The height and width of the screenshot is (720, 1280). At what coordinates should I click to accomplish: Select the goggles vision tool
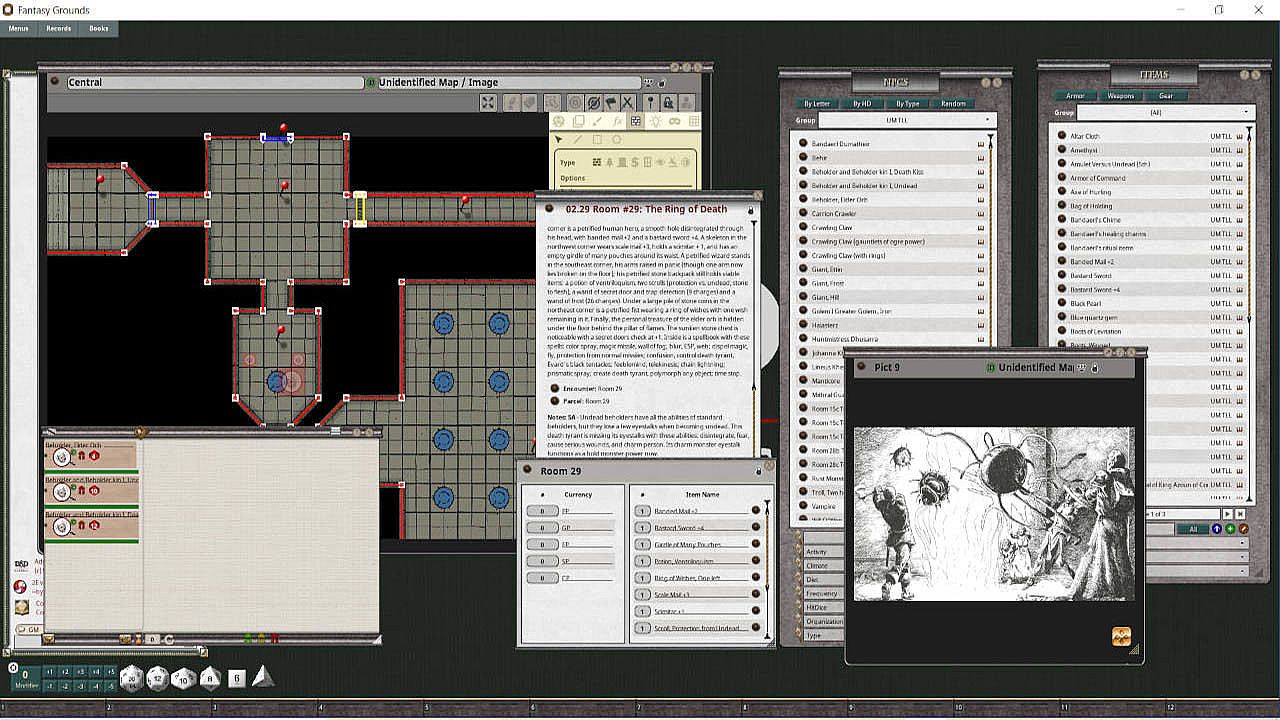coord(674,121)
